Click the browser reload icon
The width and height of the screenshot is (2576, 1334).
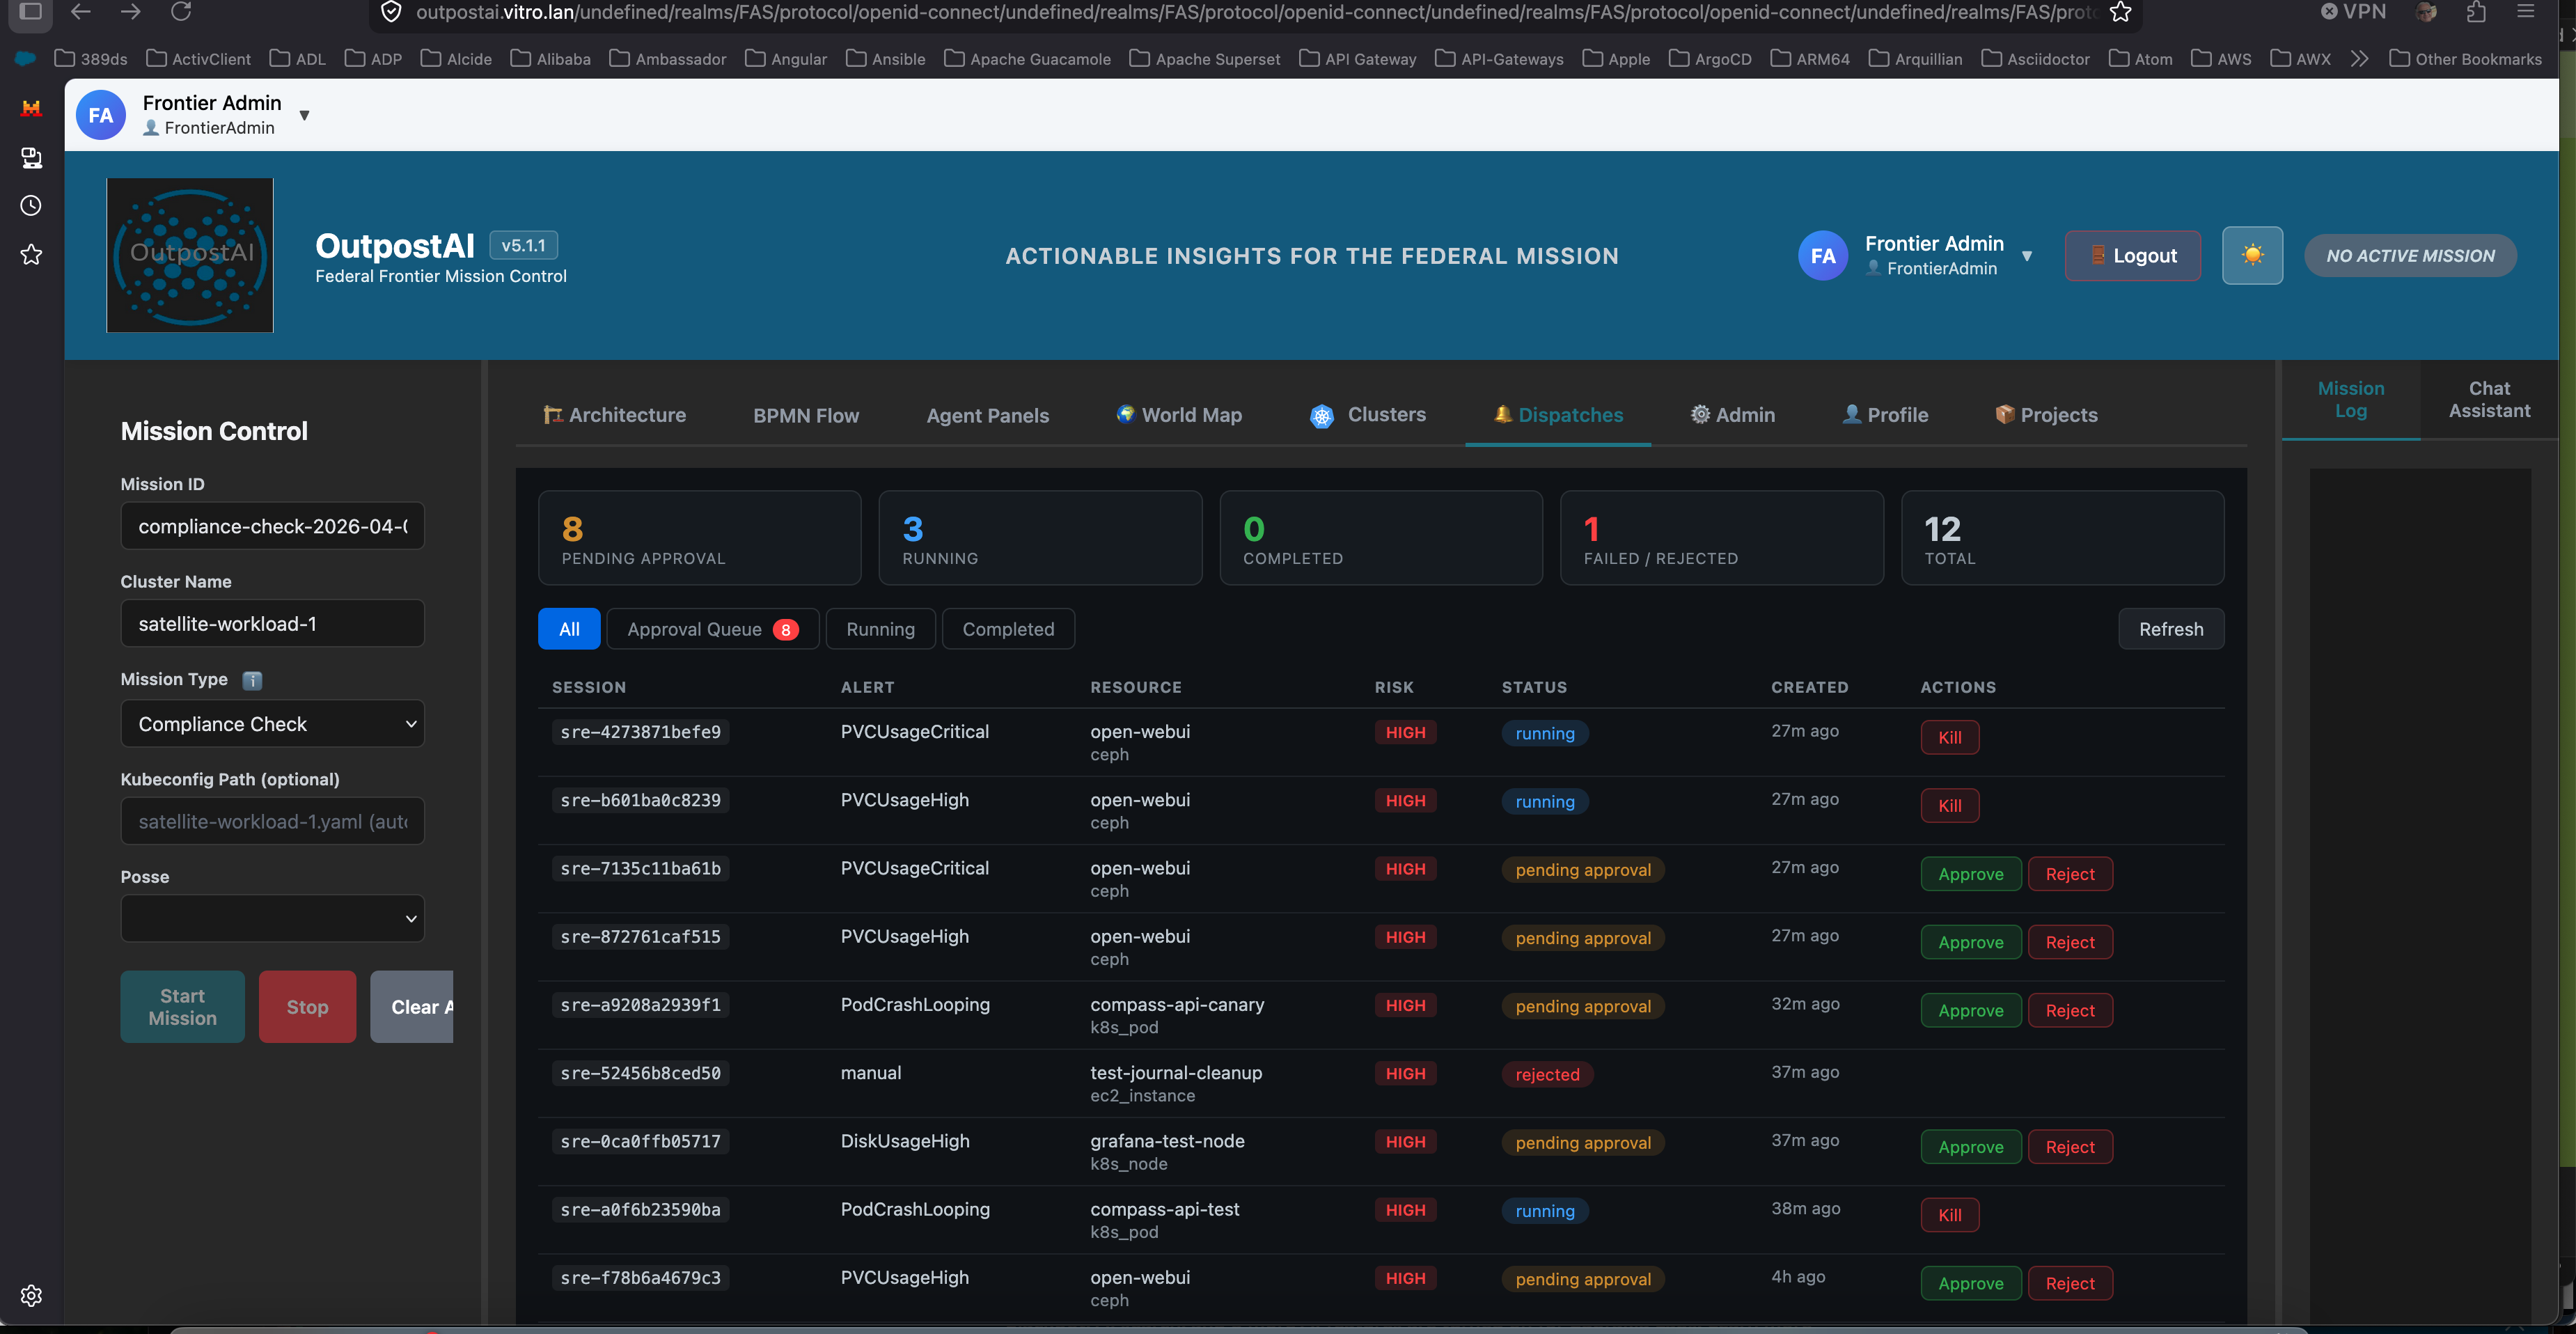pyautogui.click(x=181, y=12)
